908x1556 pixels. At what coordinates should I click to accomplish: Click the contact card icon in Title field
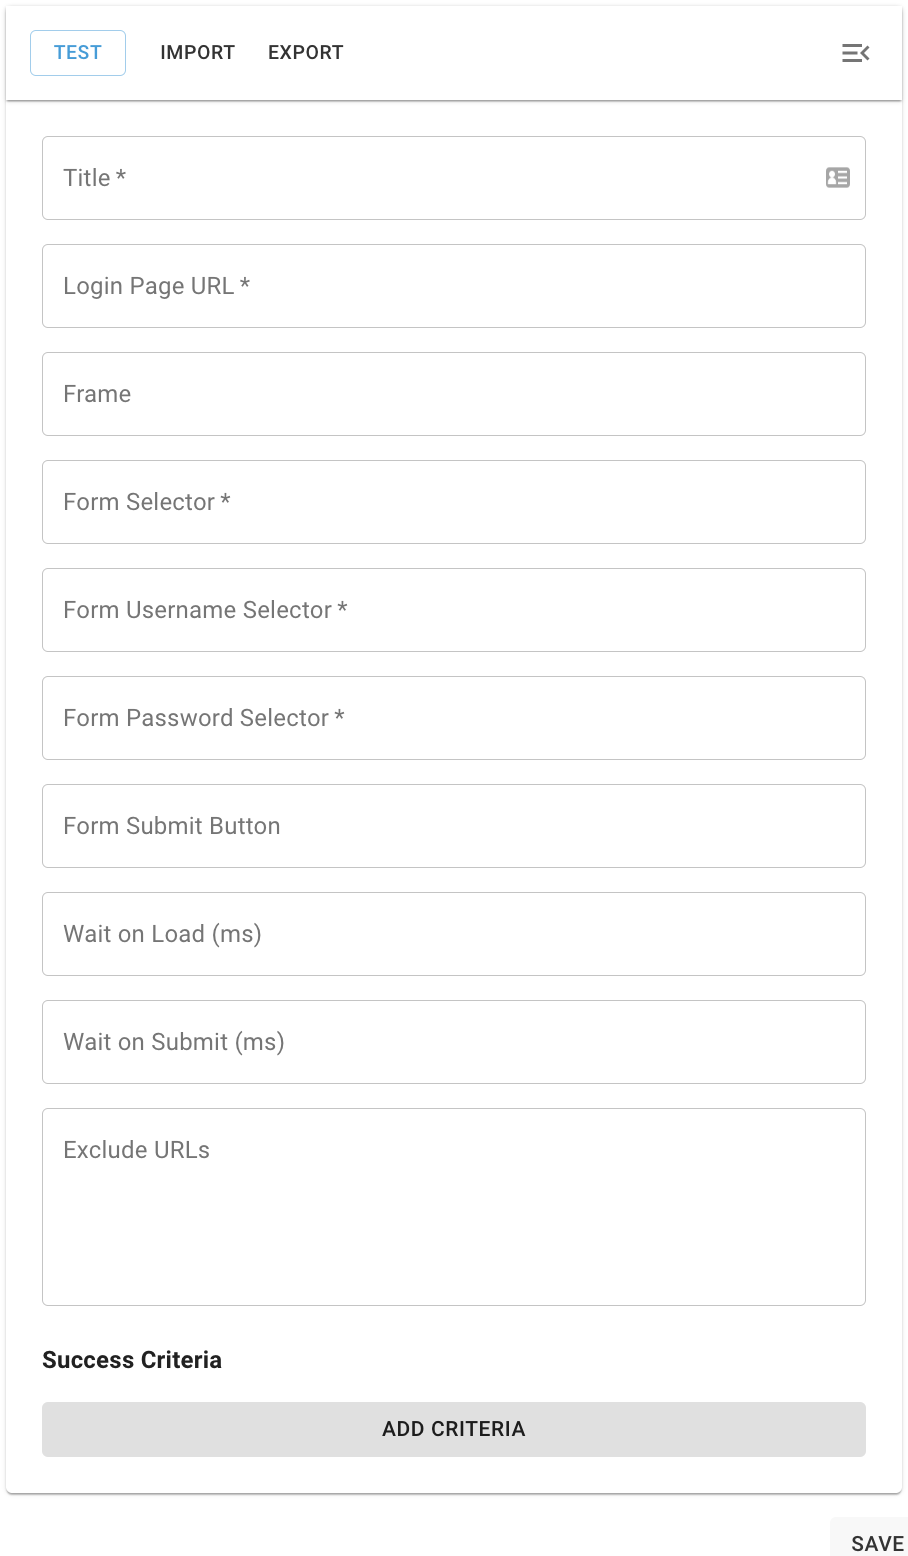[x=837, y=178]
